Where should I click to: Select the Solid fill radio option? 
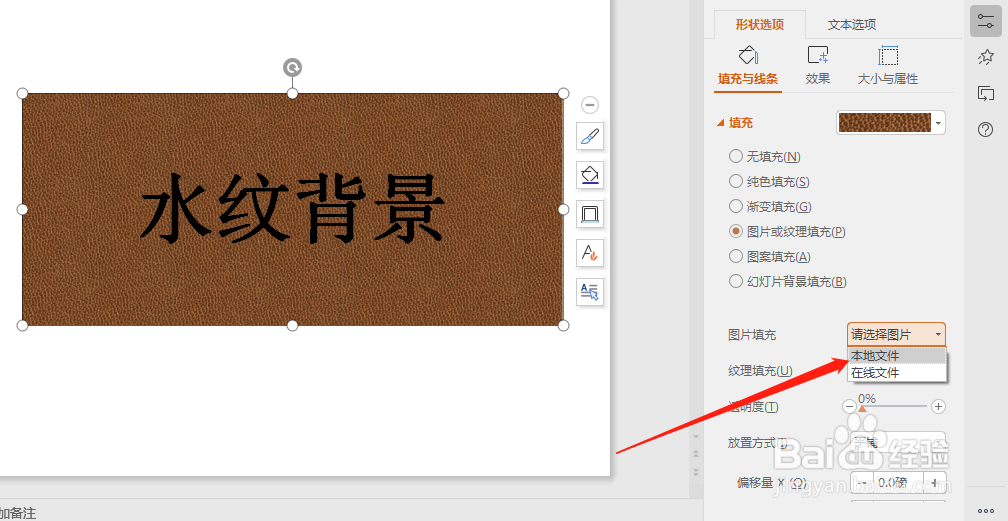pos(736,181)
